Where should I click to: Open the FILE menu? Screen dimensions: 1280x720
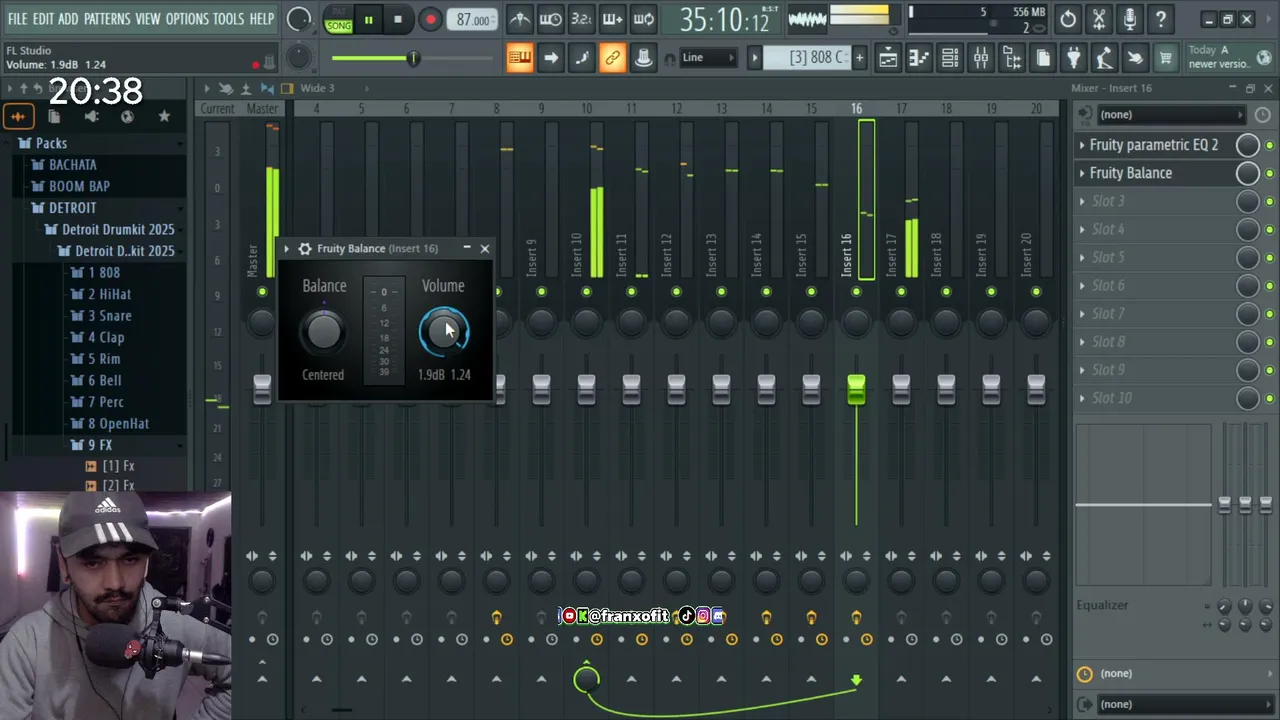17,19
